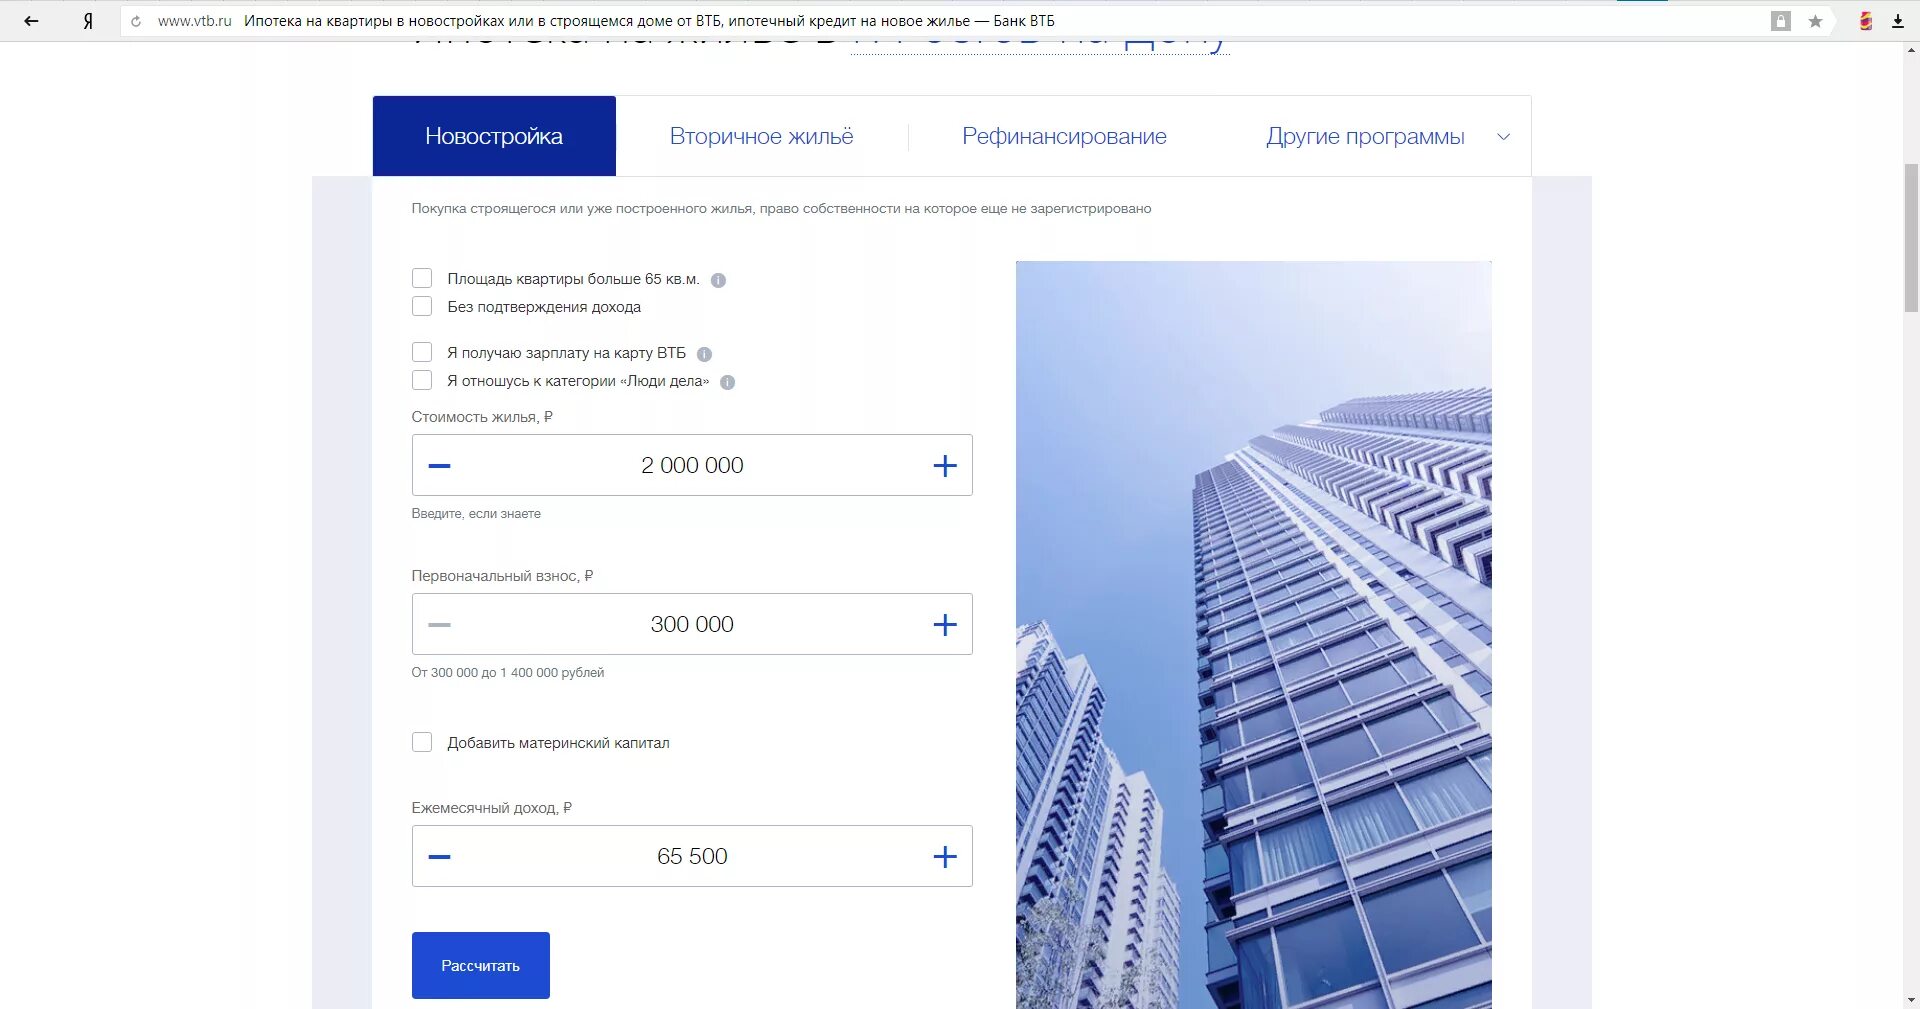This screenshot has height=1009, width=1920.
Task: Edit the housing cost field 2 000 000
Action: [692, 465]
